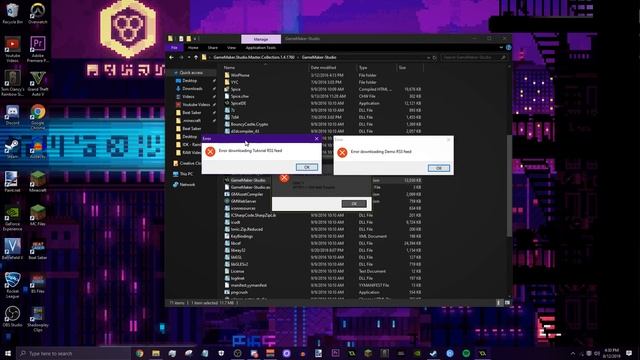Image resolution: width=640 pixels, height=360 pixels.
Task: Open the BS Files desktop shortcut
Action: point(38,282)
